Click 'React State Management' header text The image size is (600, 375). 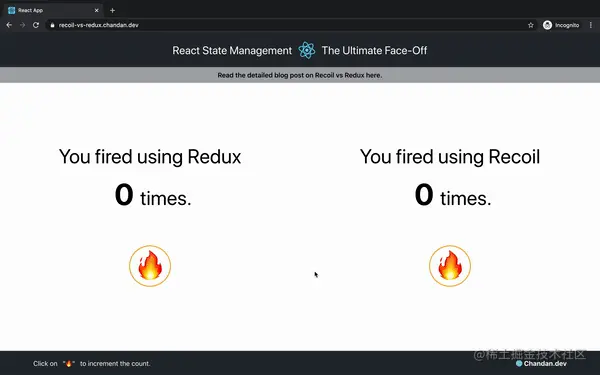[x=232, y=51]
